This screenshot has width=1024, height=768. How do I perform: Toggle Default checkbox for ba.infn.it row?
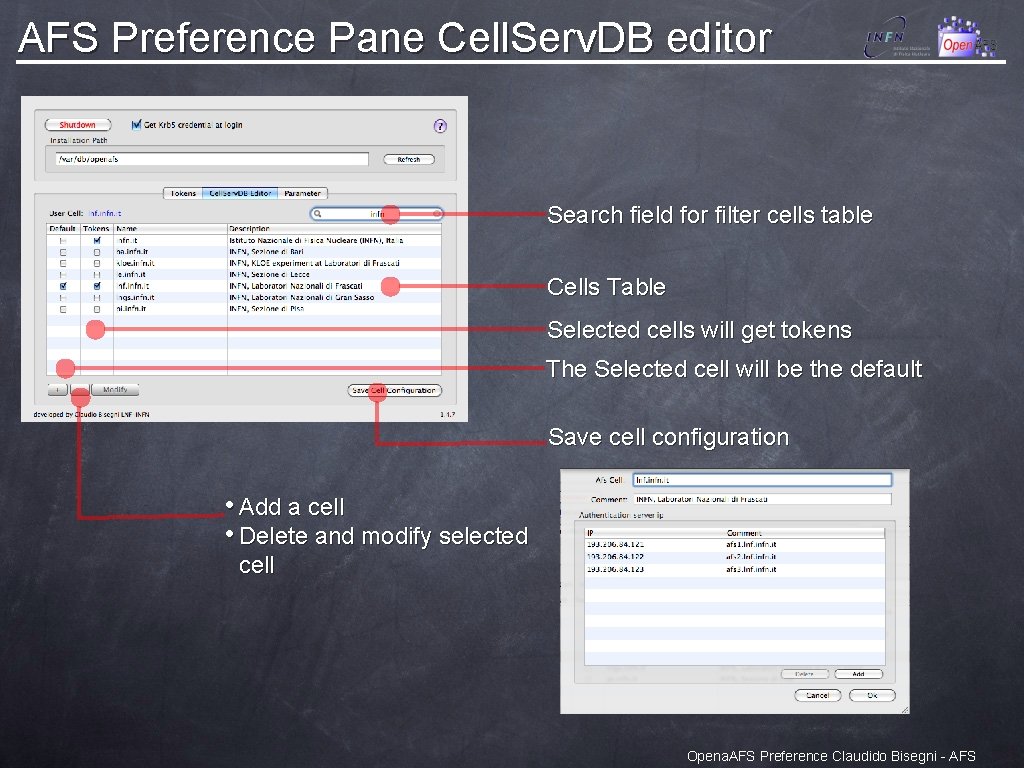63,252
